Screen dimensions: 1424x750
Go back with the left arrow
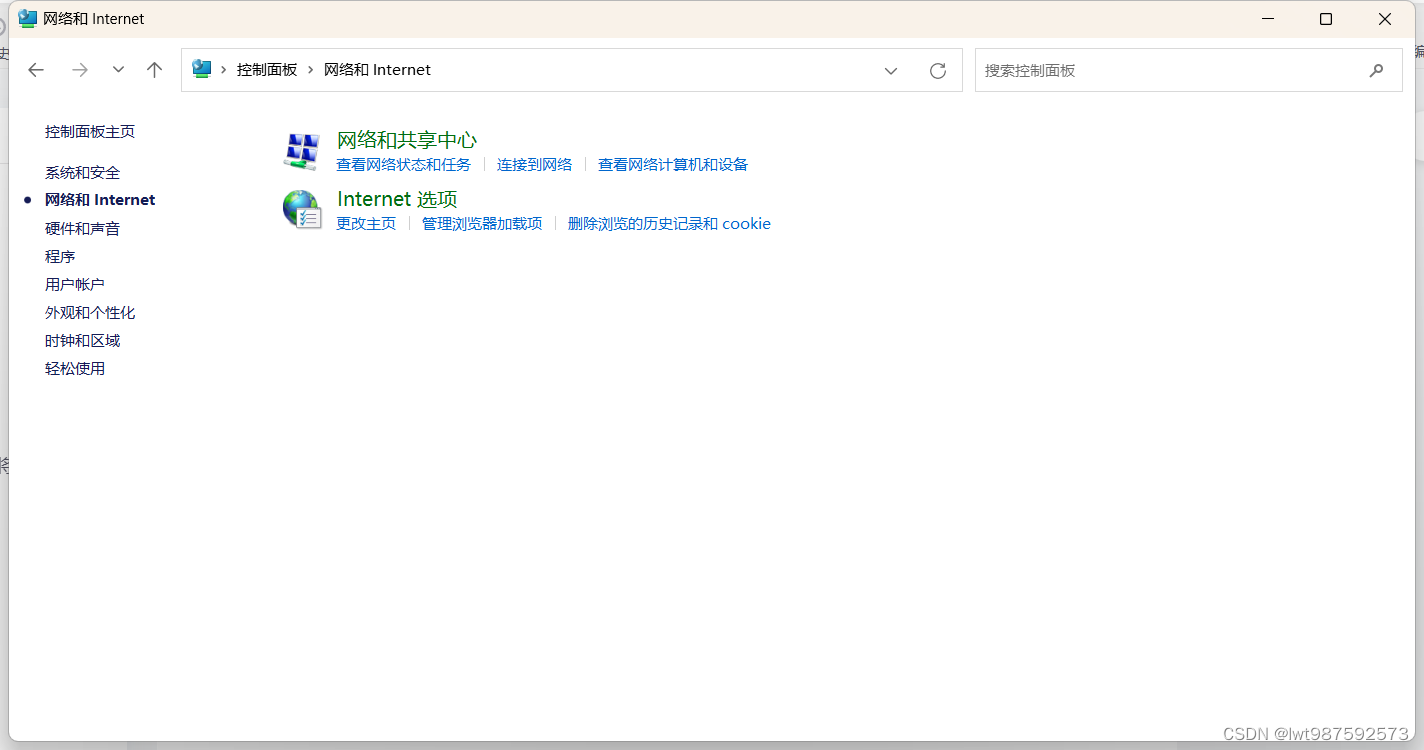pos(36,70)
